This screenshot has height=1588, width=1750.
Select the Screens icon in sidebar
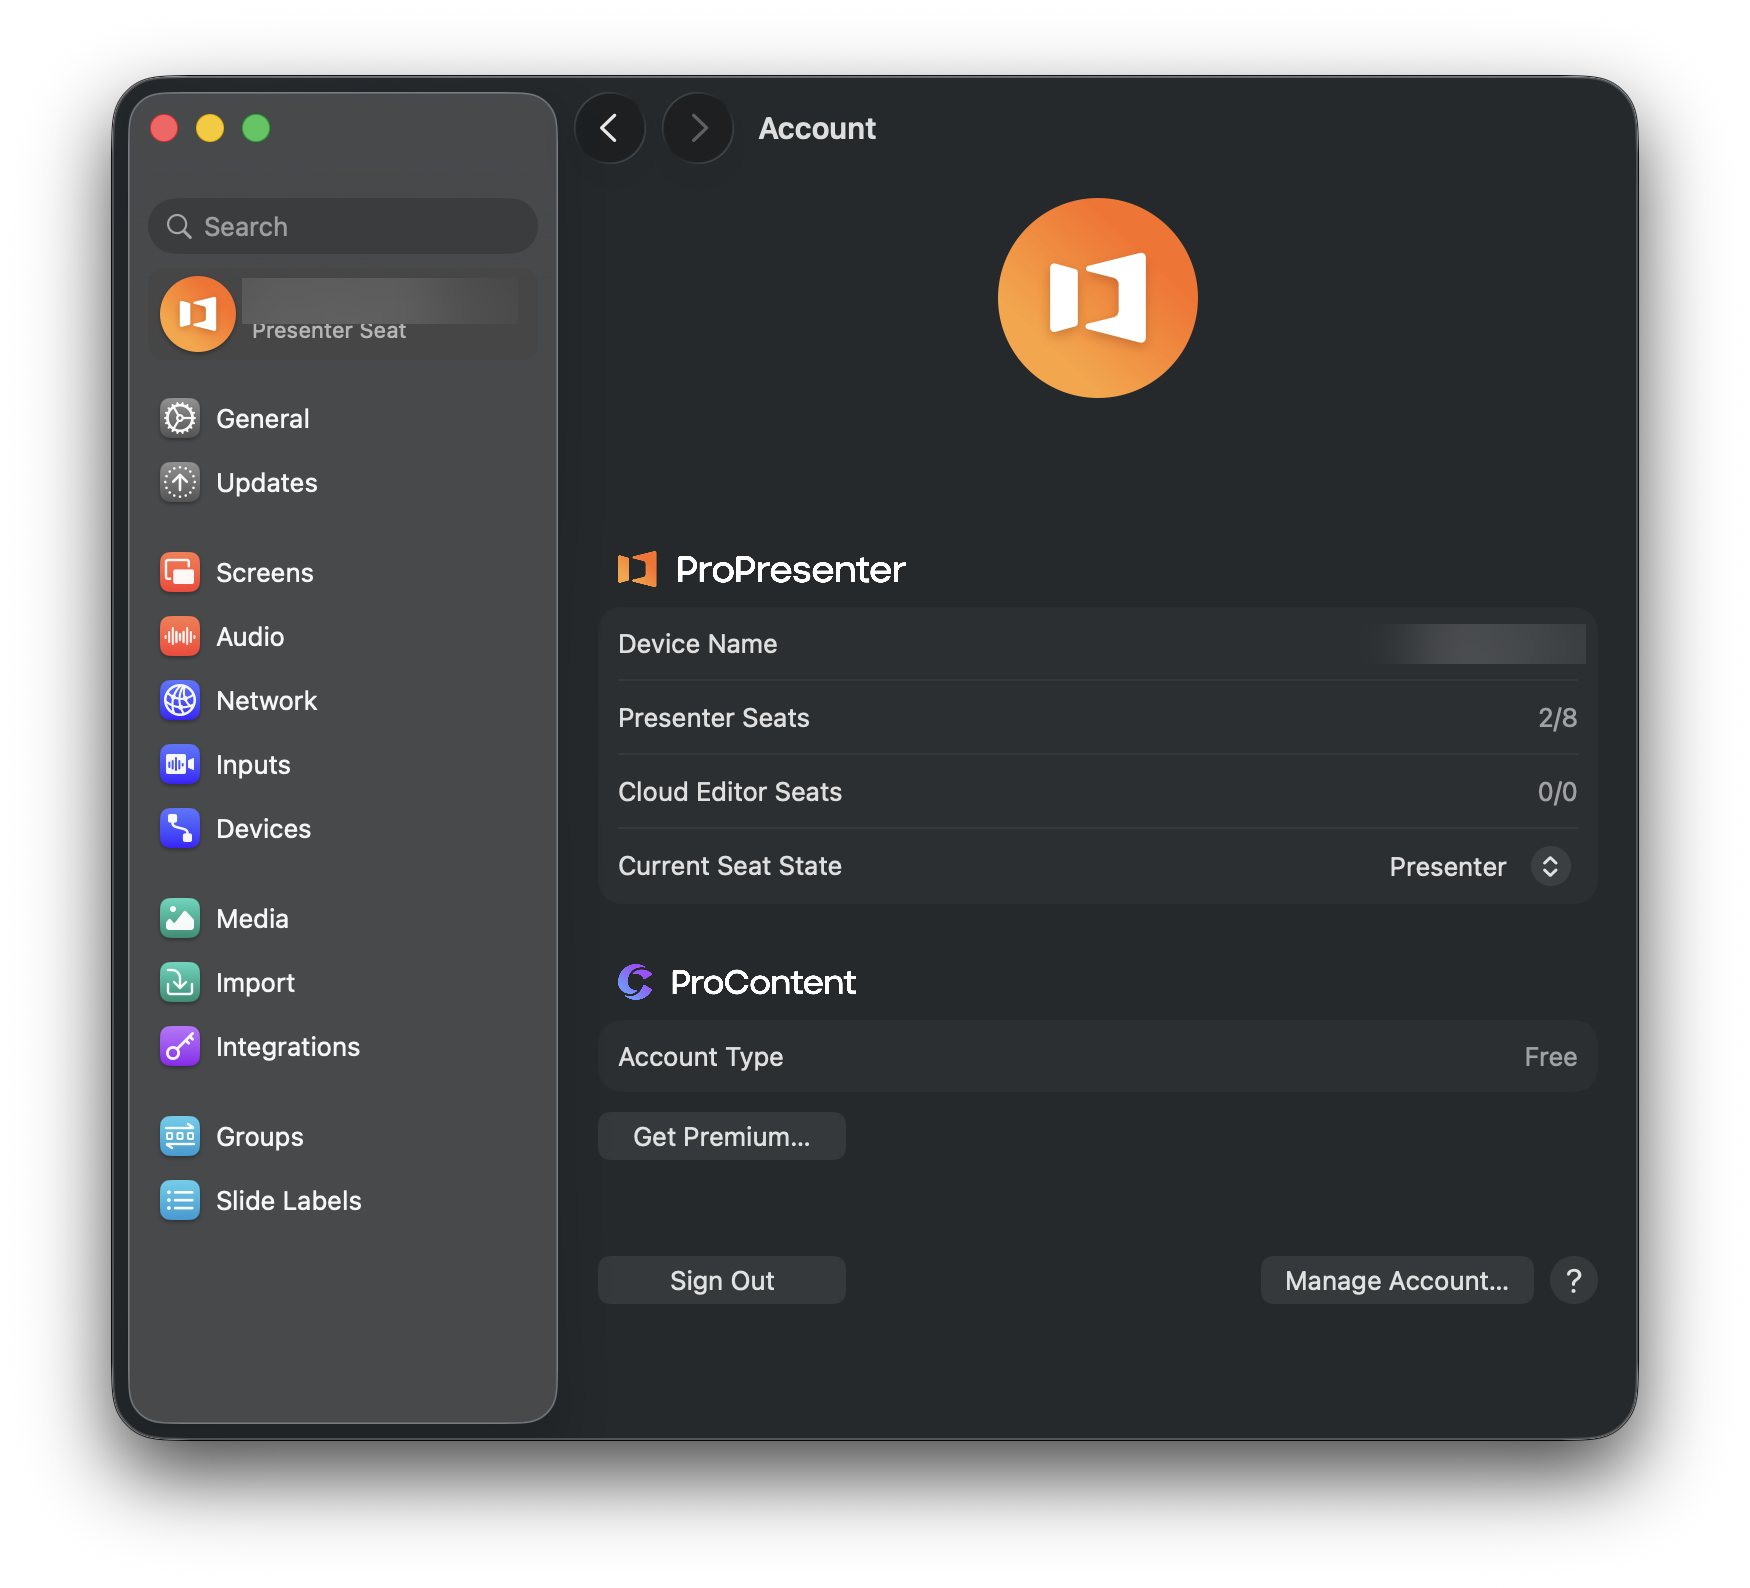tap(180, 572)
